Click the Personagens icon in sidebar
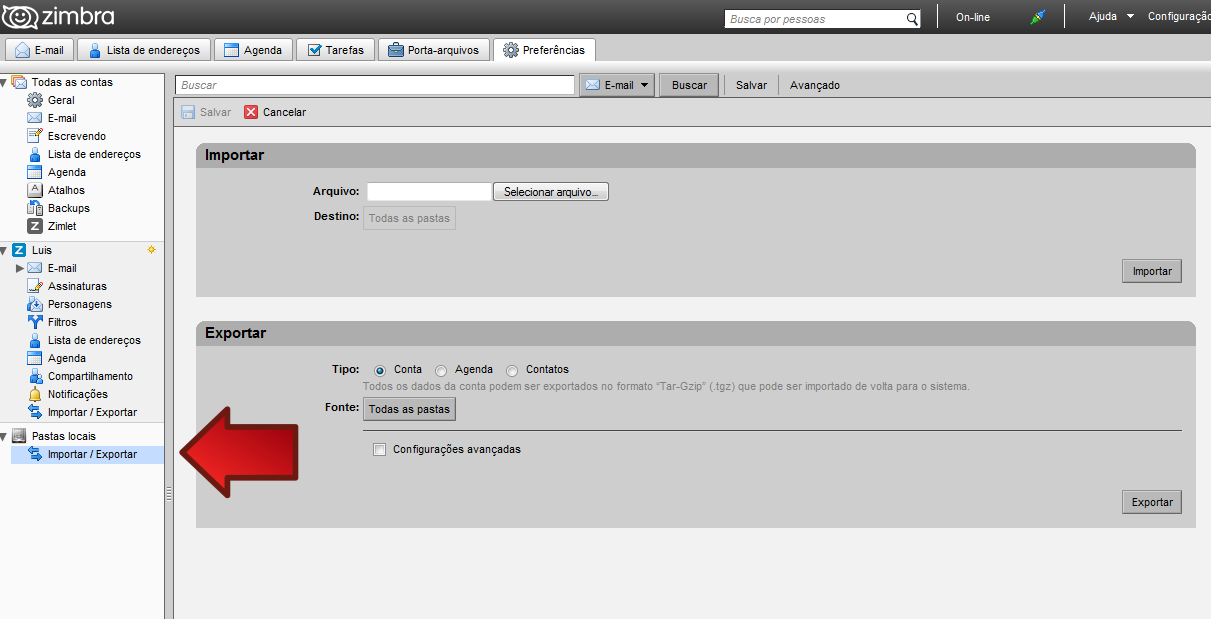The height and width of the screenshot is (619, 1211). click(x=35, y=304)
